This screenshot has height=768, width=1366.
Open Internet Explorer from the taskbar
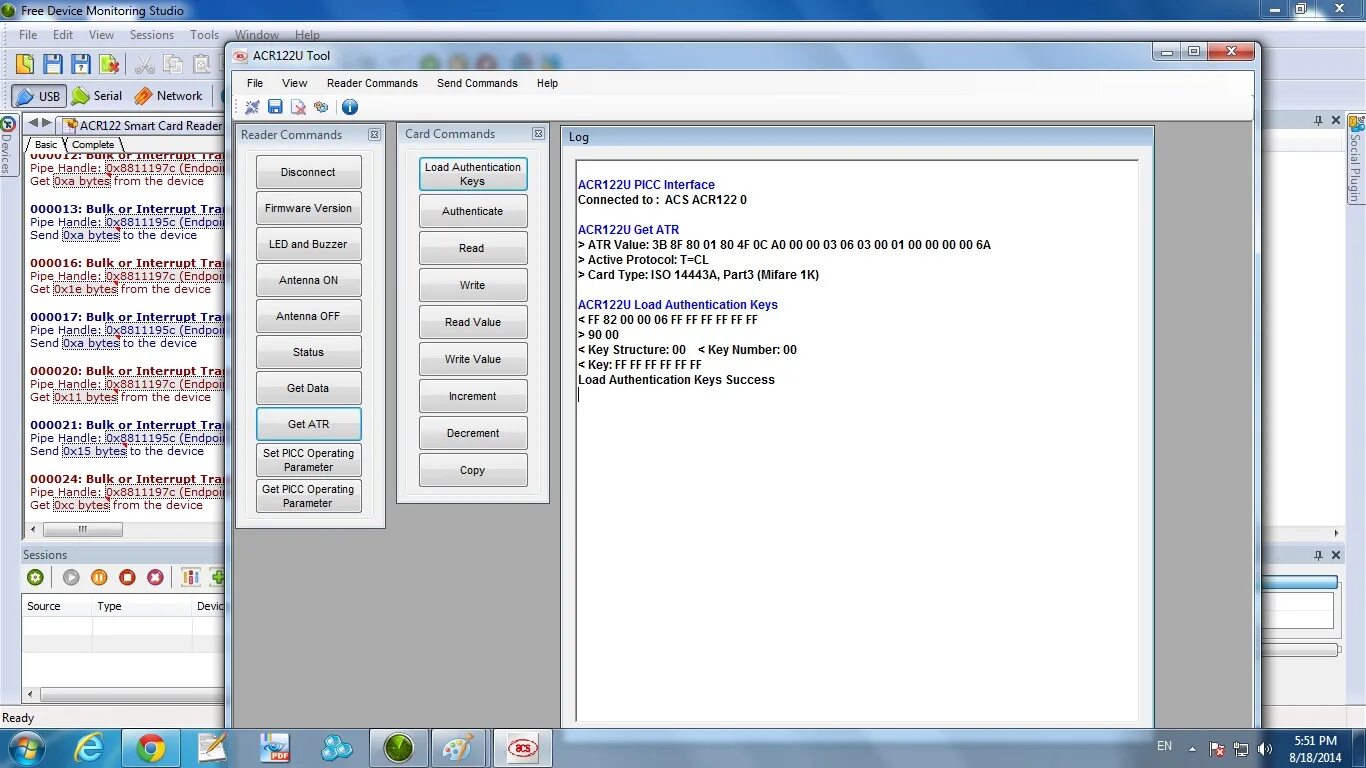90,748
